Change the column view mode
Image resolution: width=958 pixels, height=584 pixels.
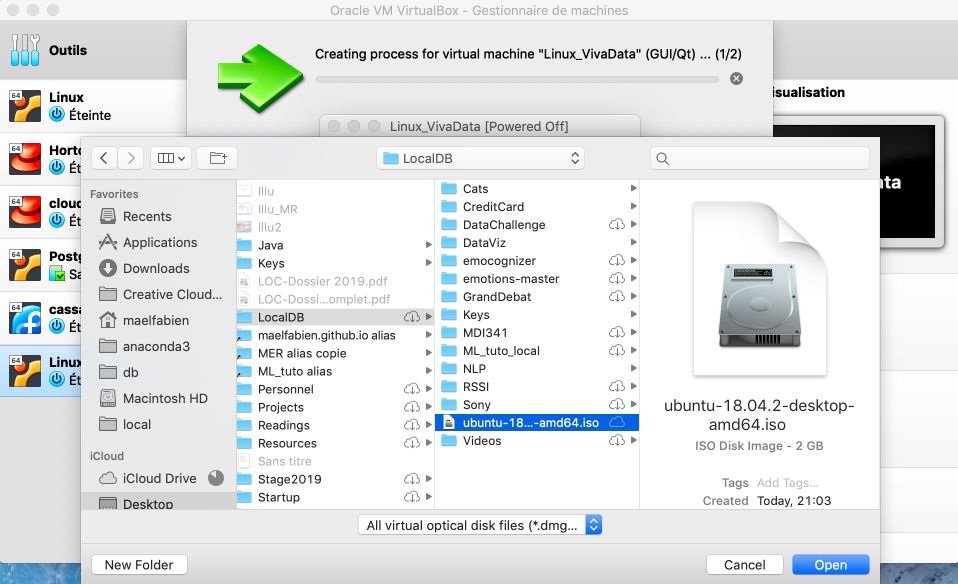pyautogui.click(x=171, y=158)
